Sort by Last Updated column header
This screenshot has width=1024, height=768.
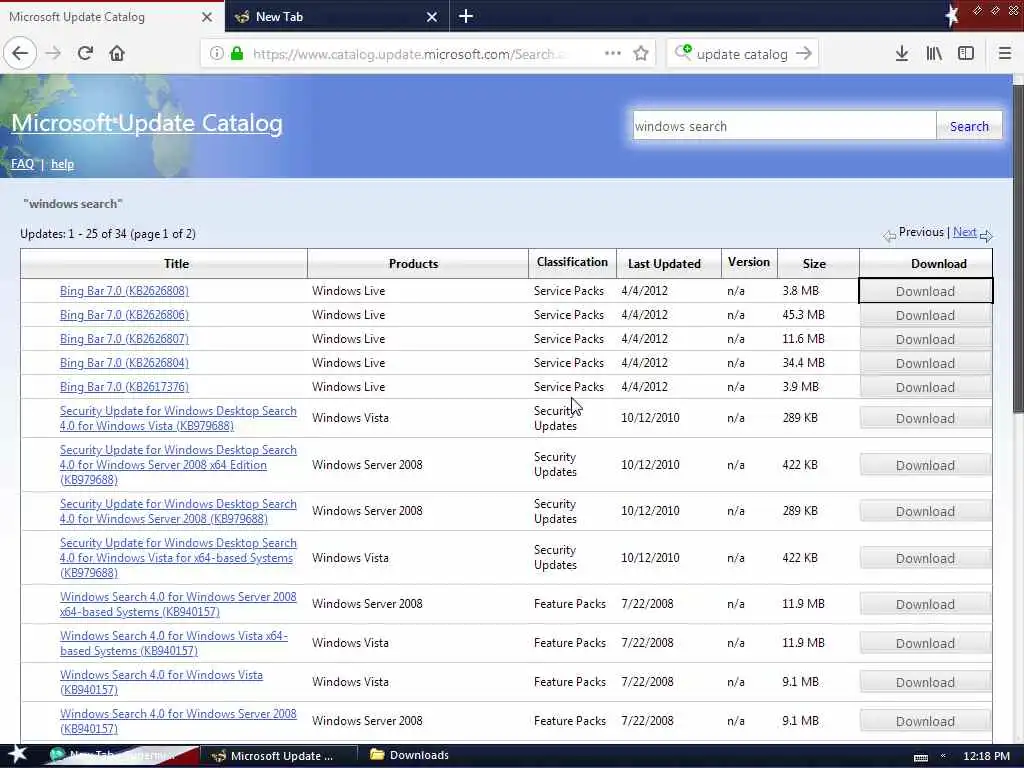[x=664, y=264]
